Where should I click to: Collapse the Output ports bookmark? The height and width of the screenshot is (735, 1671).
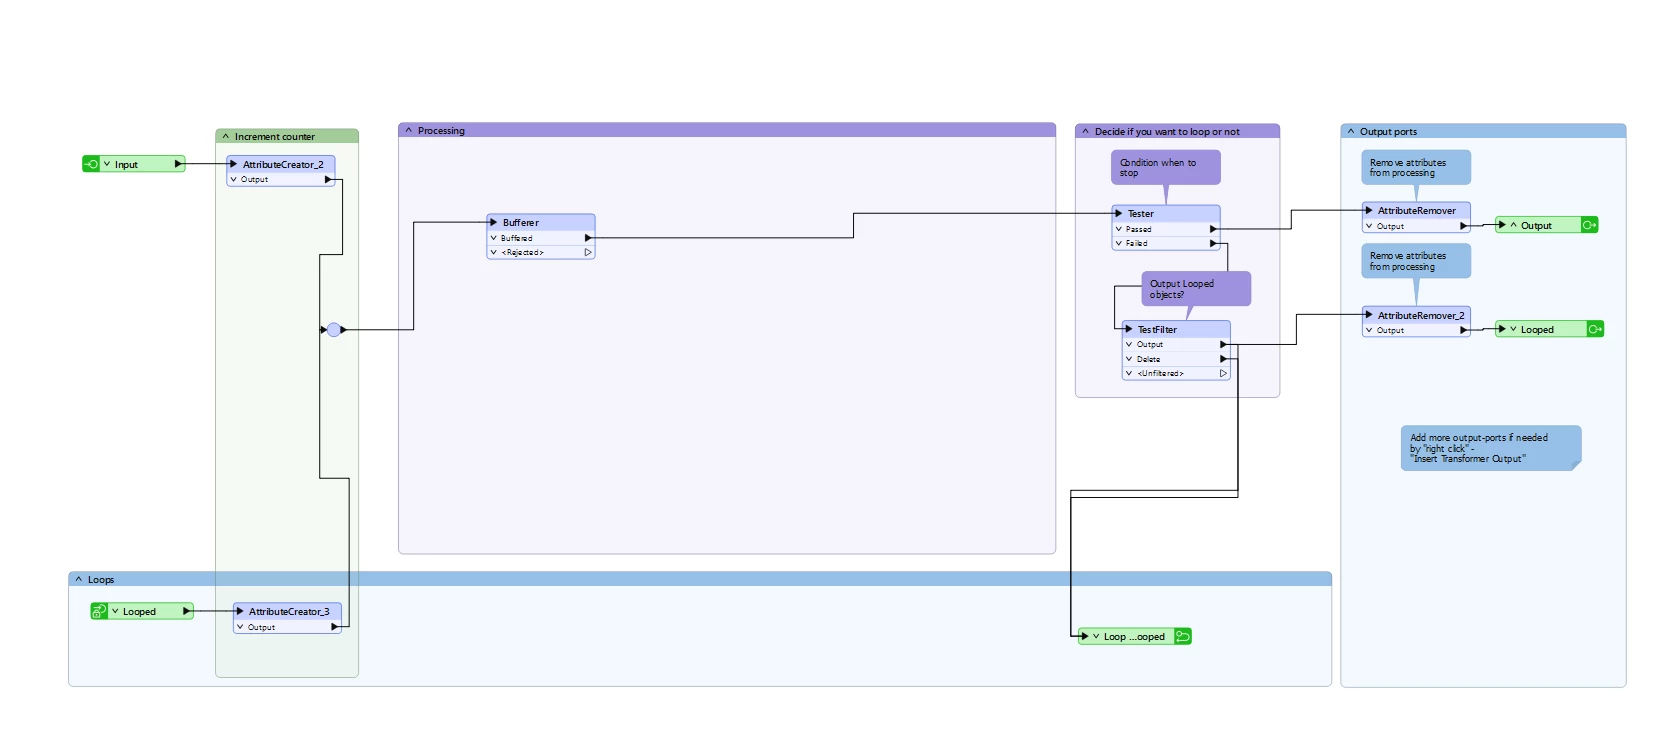[1351, 131]
